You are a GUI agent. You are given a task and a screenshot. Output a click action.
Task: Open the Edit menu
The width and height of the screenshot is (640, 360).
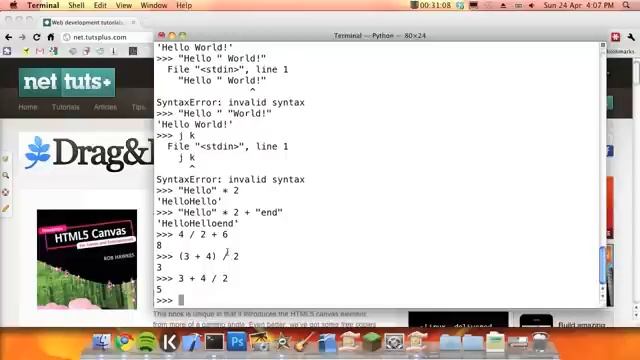100,5
